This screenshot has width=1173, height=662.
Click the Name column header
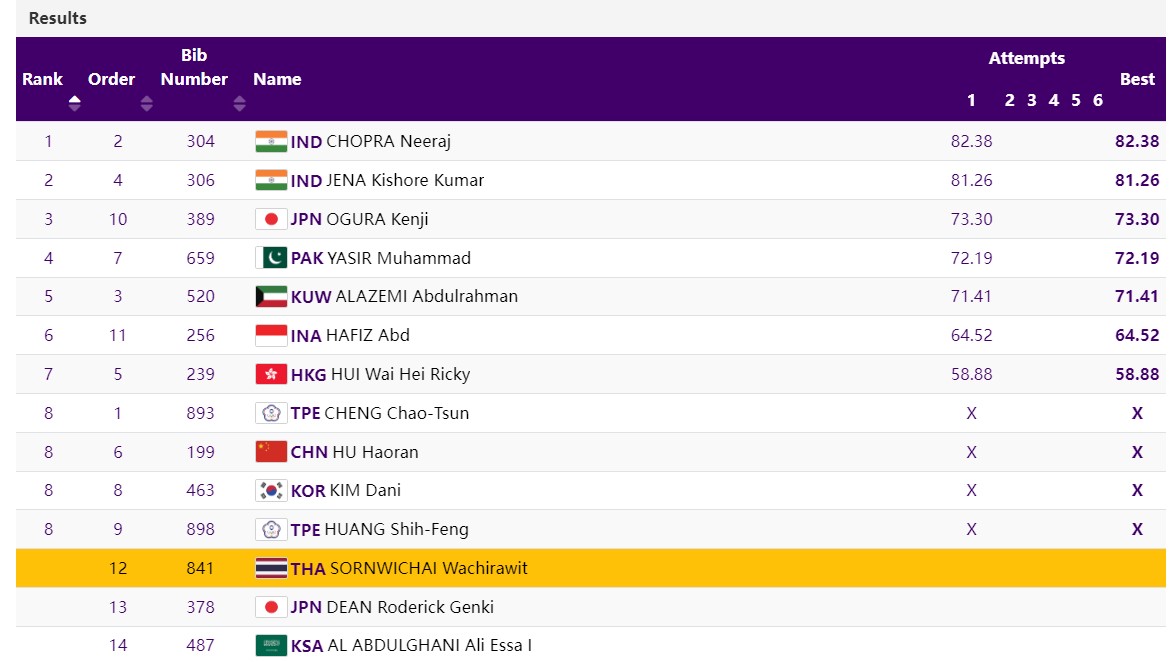click(x=277, y=80)
